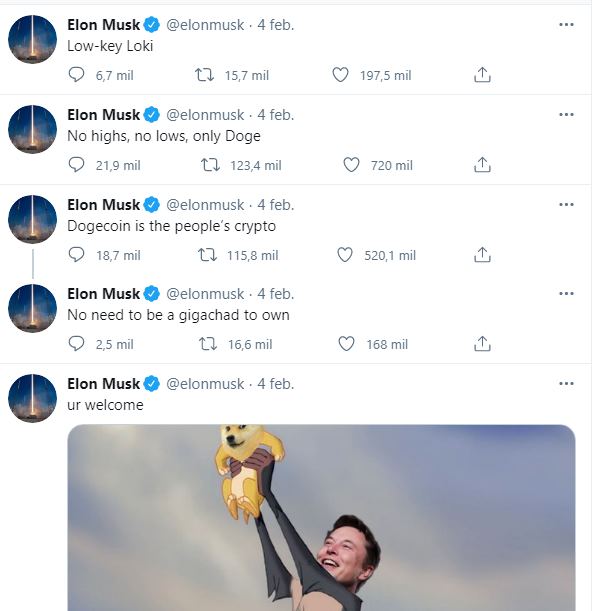Retweet "Dogecoin is the people's crypto"
This screenshot has height=611, width=601.
click(208, 255)
